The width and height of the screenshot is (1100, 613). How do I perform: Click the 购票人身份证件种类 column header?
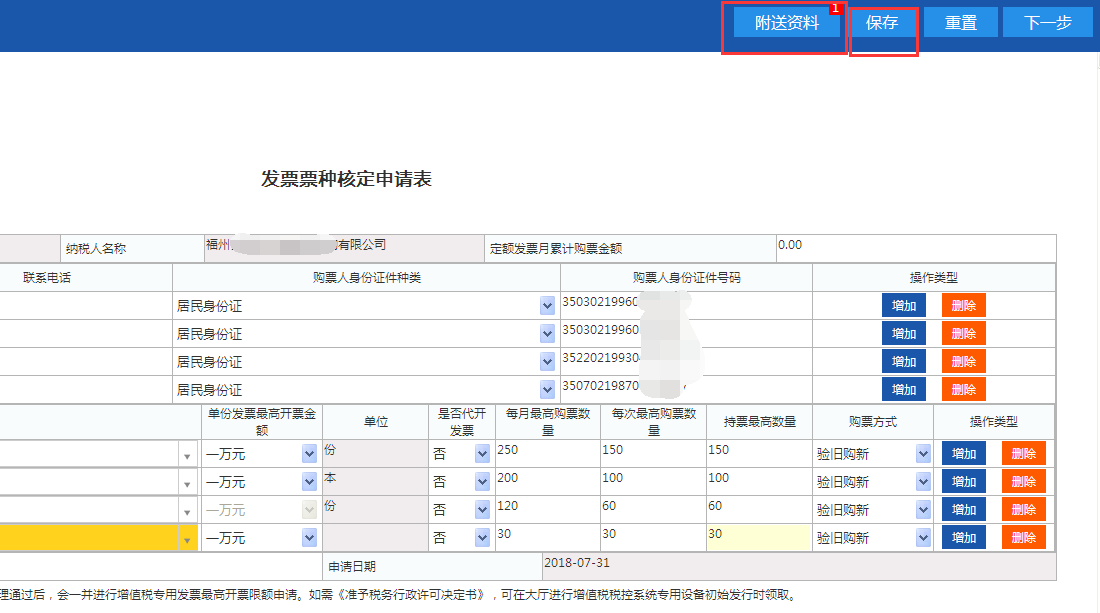click(367, 278)
